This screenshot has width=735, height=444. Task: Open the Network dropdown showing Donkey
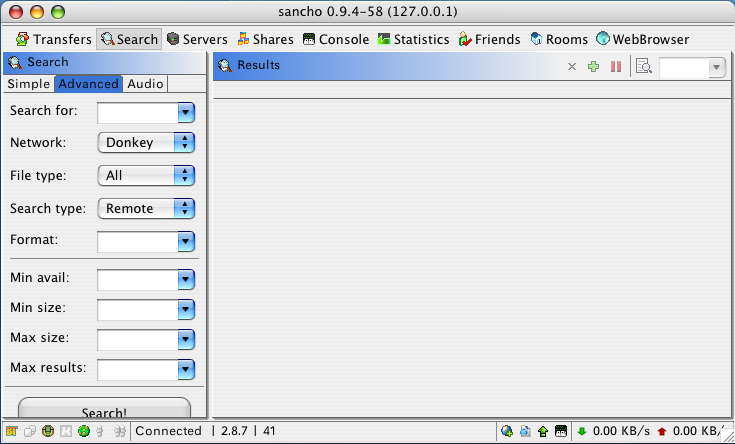coord(146,143)
